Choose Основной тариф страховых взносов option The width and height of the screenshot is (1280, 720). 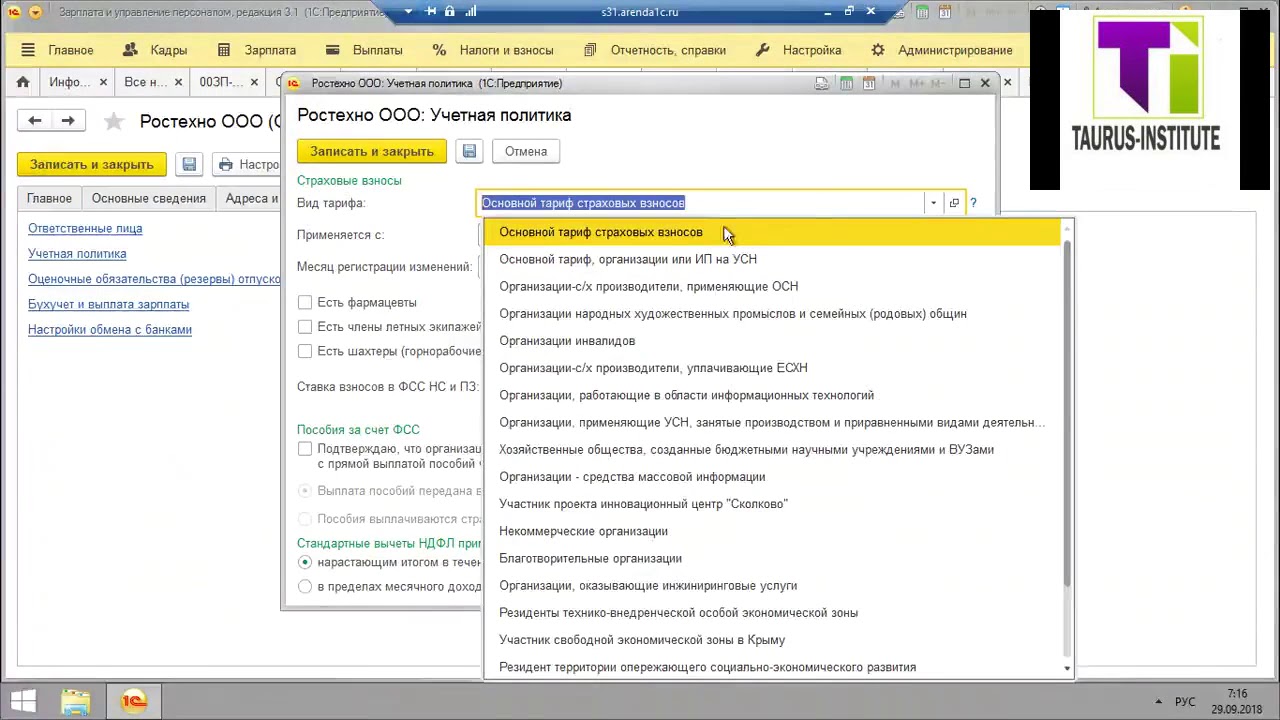771,232
